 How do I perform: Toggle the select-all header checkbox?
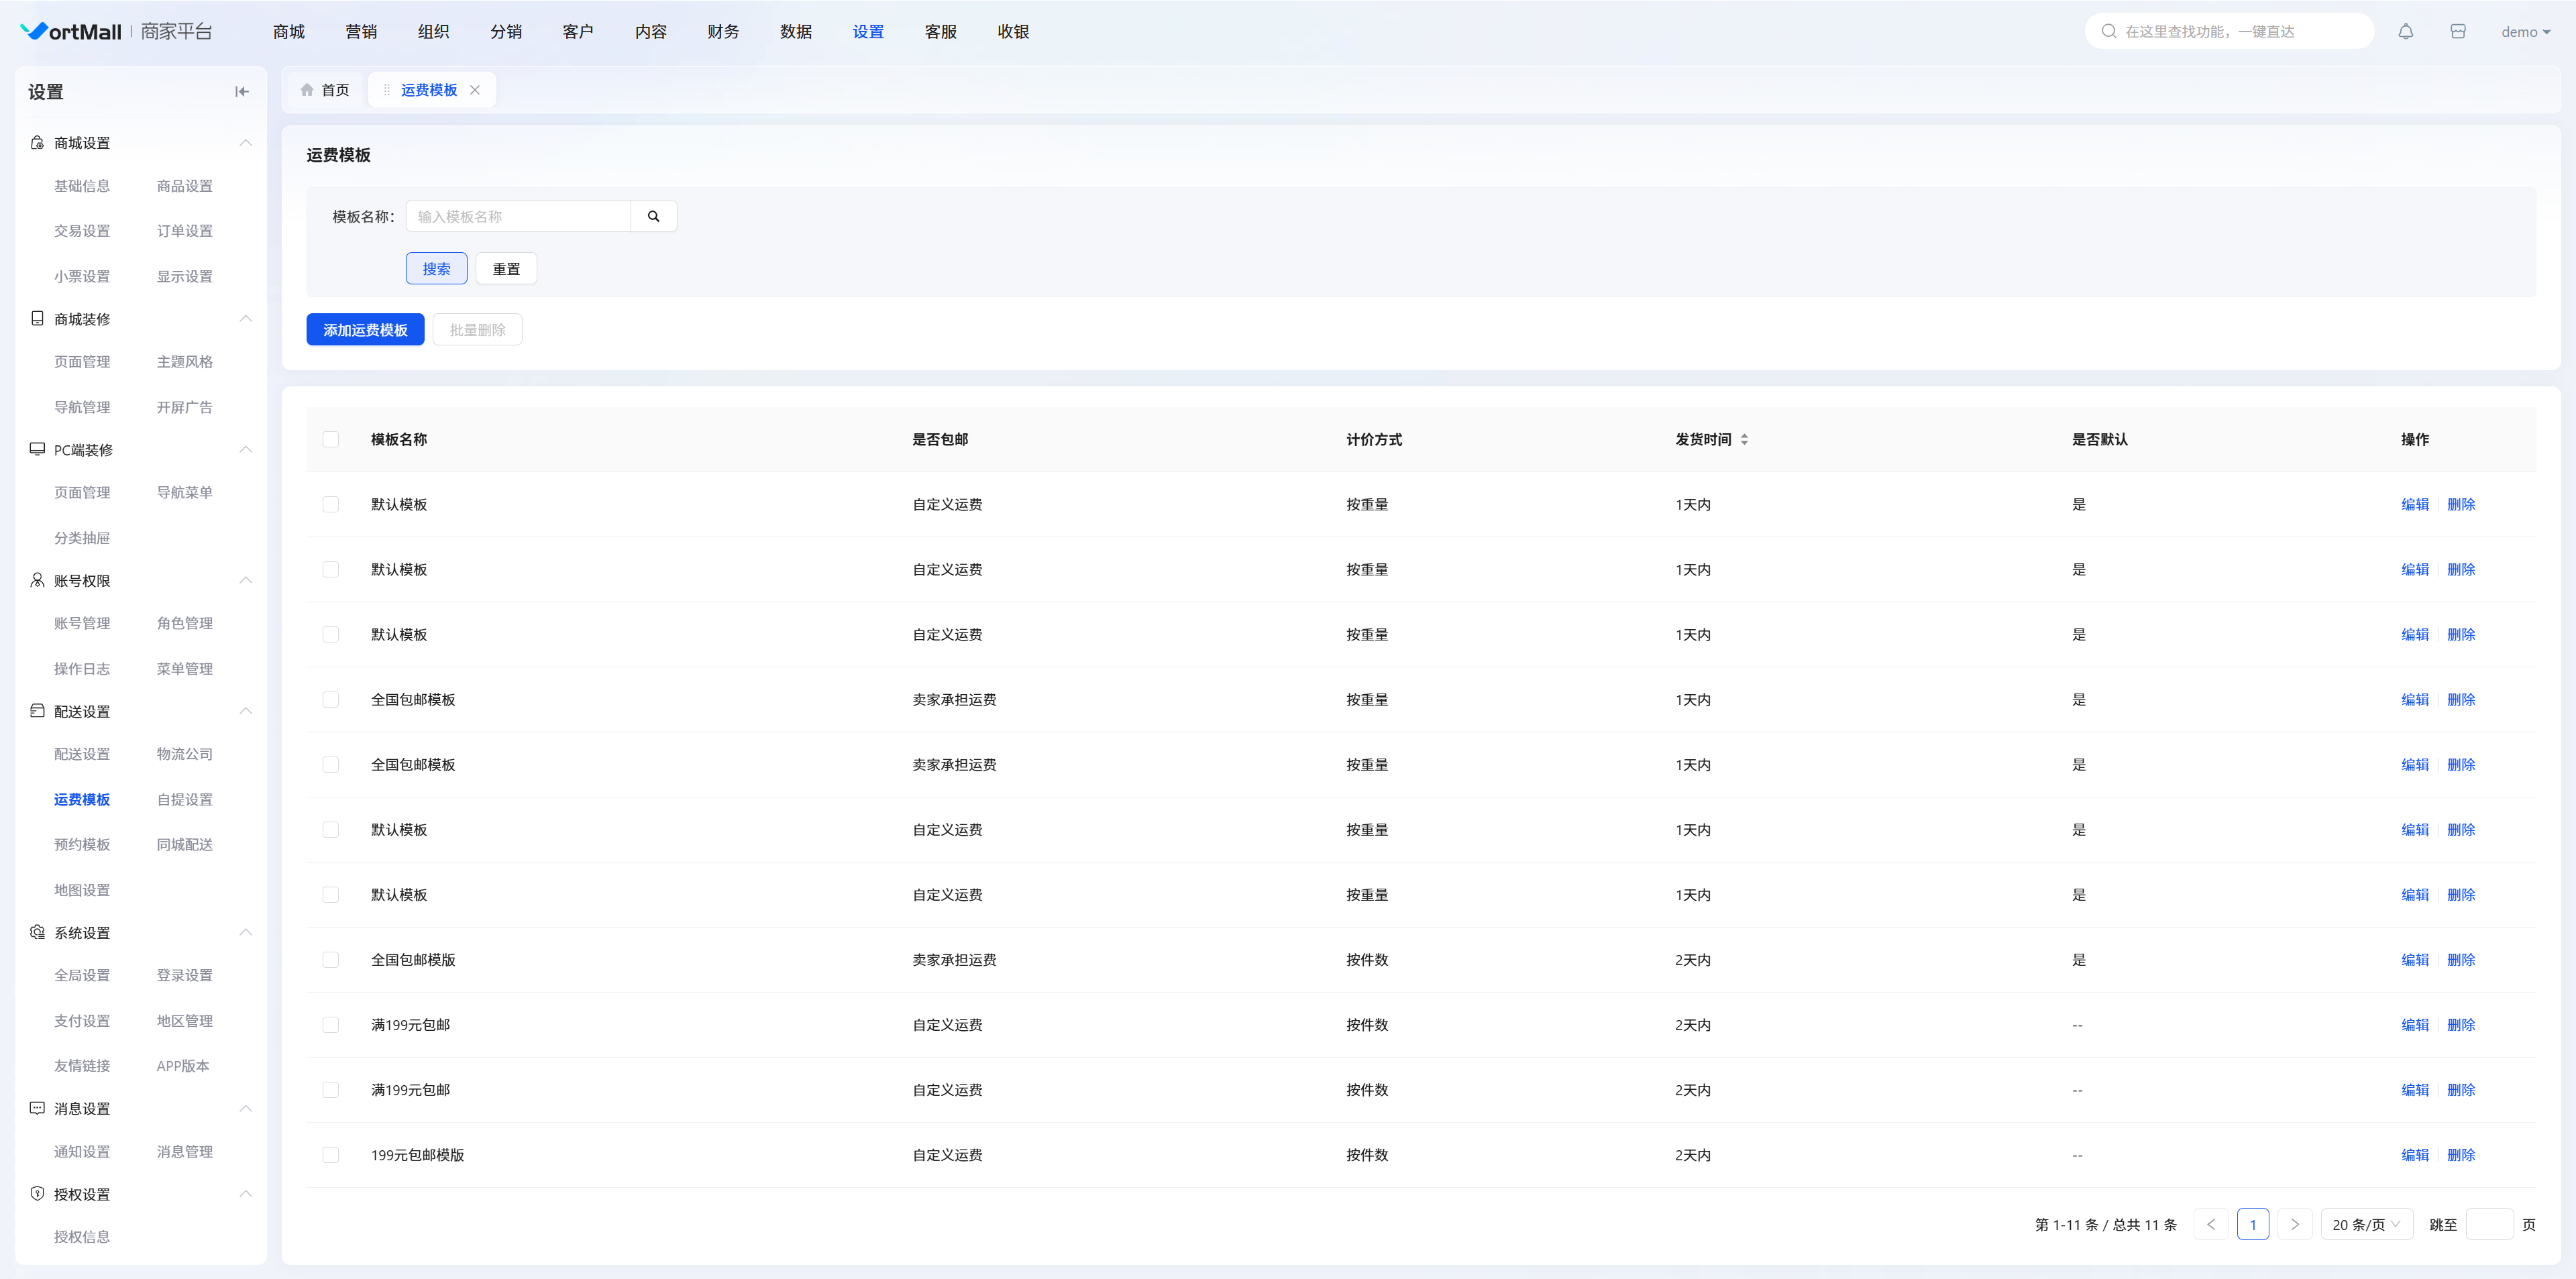coord(331,439)
